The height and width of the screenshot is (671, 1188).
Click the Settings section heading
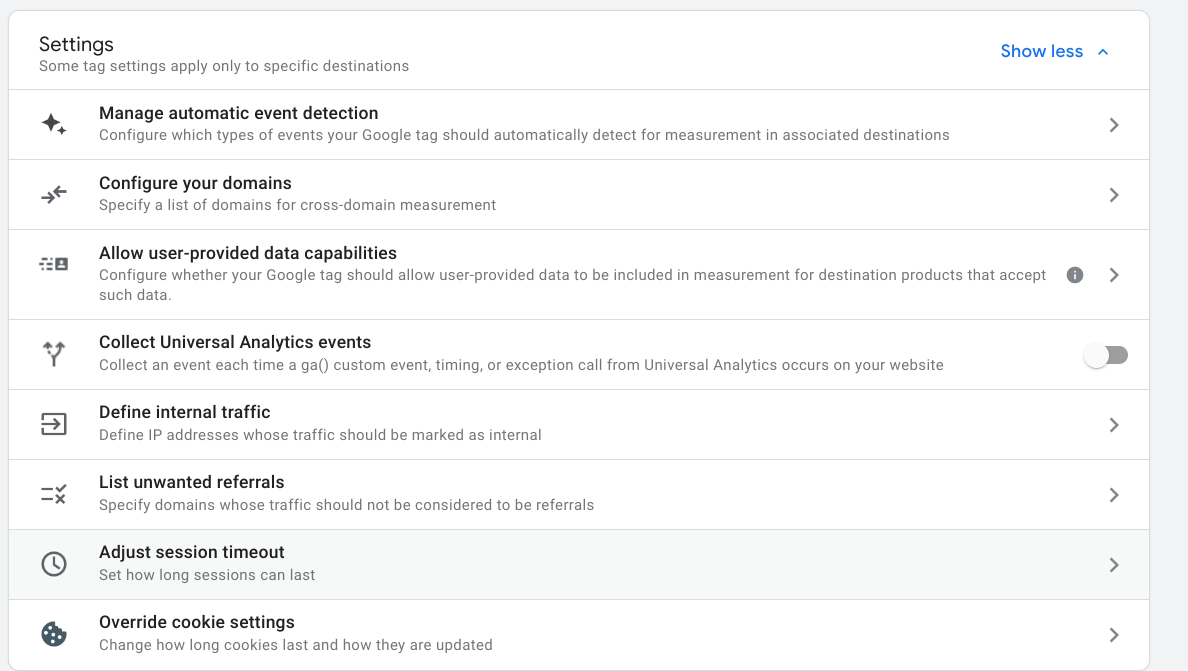click(77, 45)
